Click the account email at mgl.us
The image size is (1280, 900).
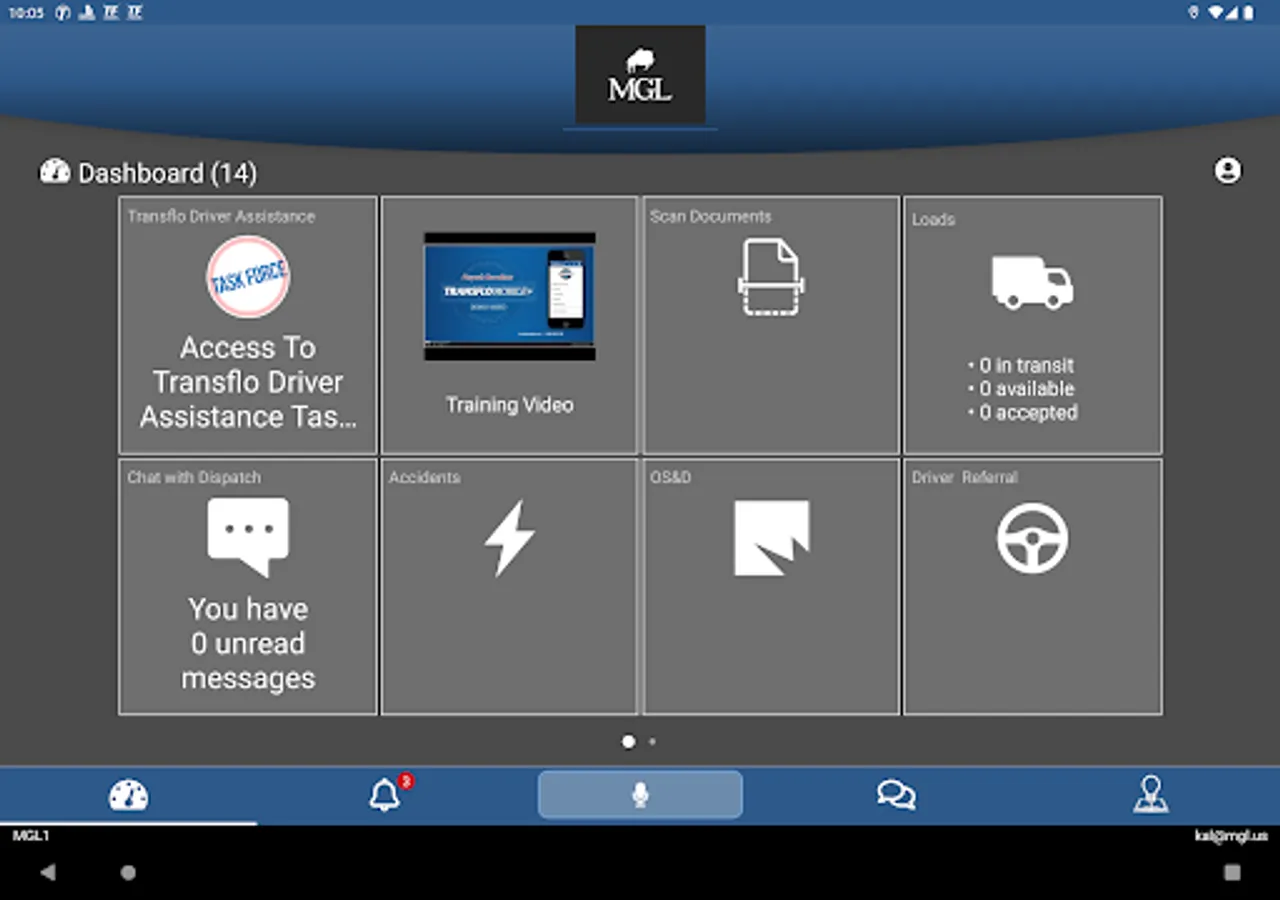(1231, 835)
